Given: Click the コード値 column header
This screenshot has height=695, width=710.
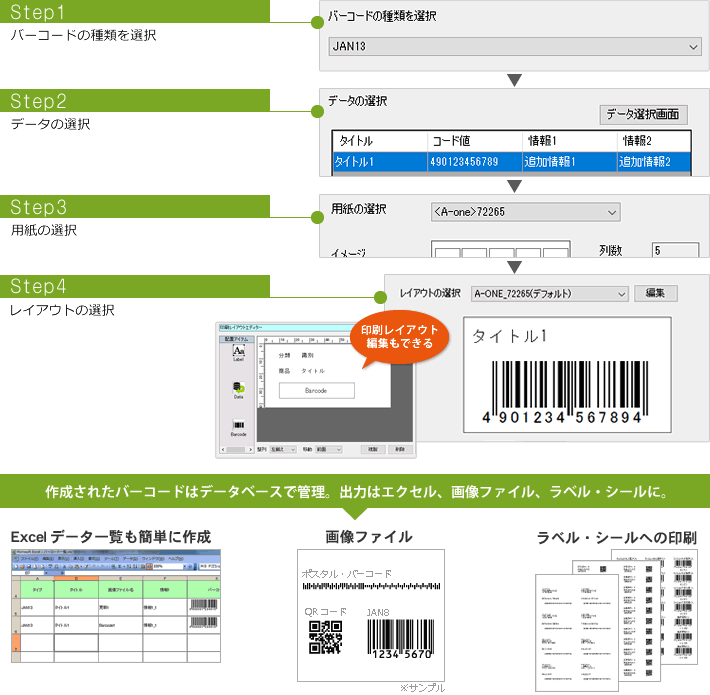Looking at the screenshot, I should point(475,141).
